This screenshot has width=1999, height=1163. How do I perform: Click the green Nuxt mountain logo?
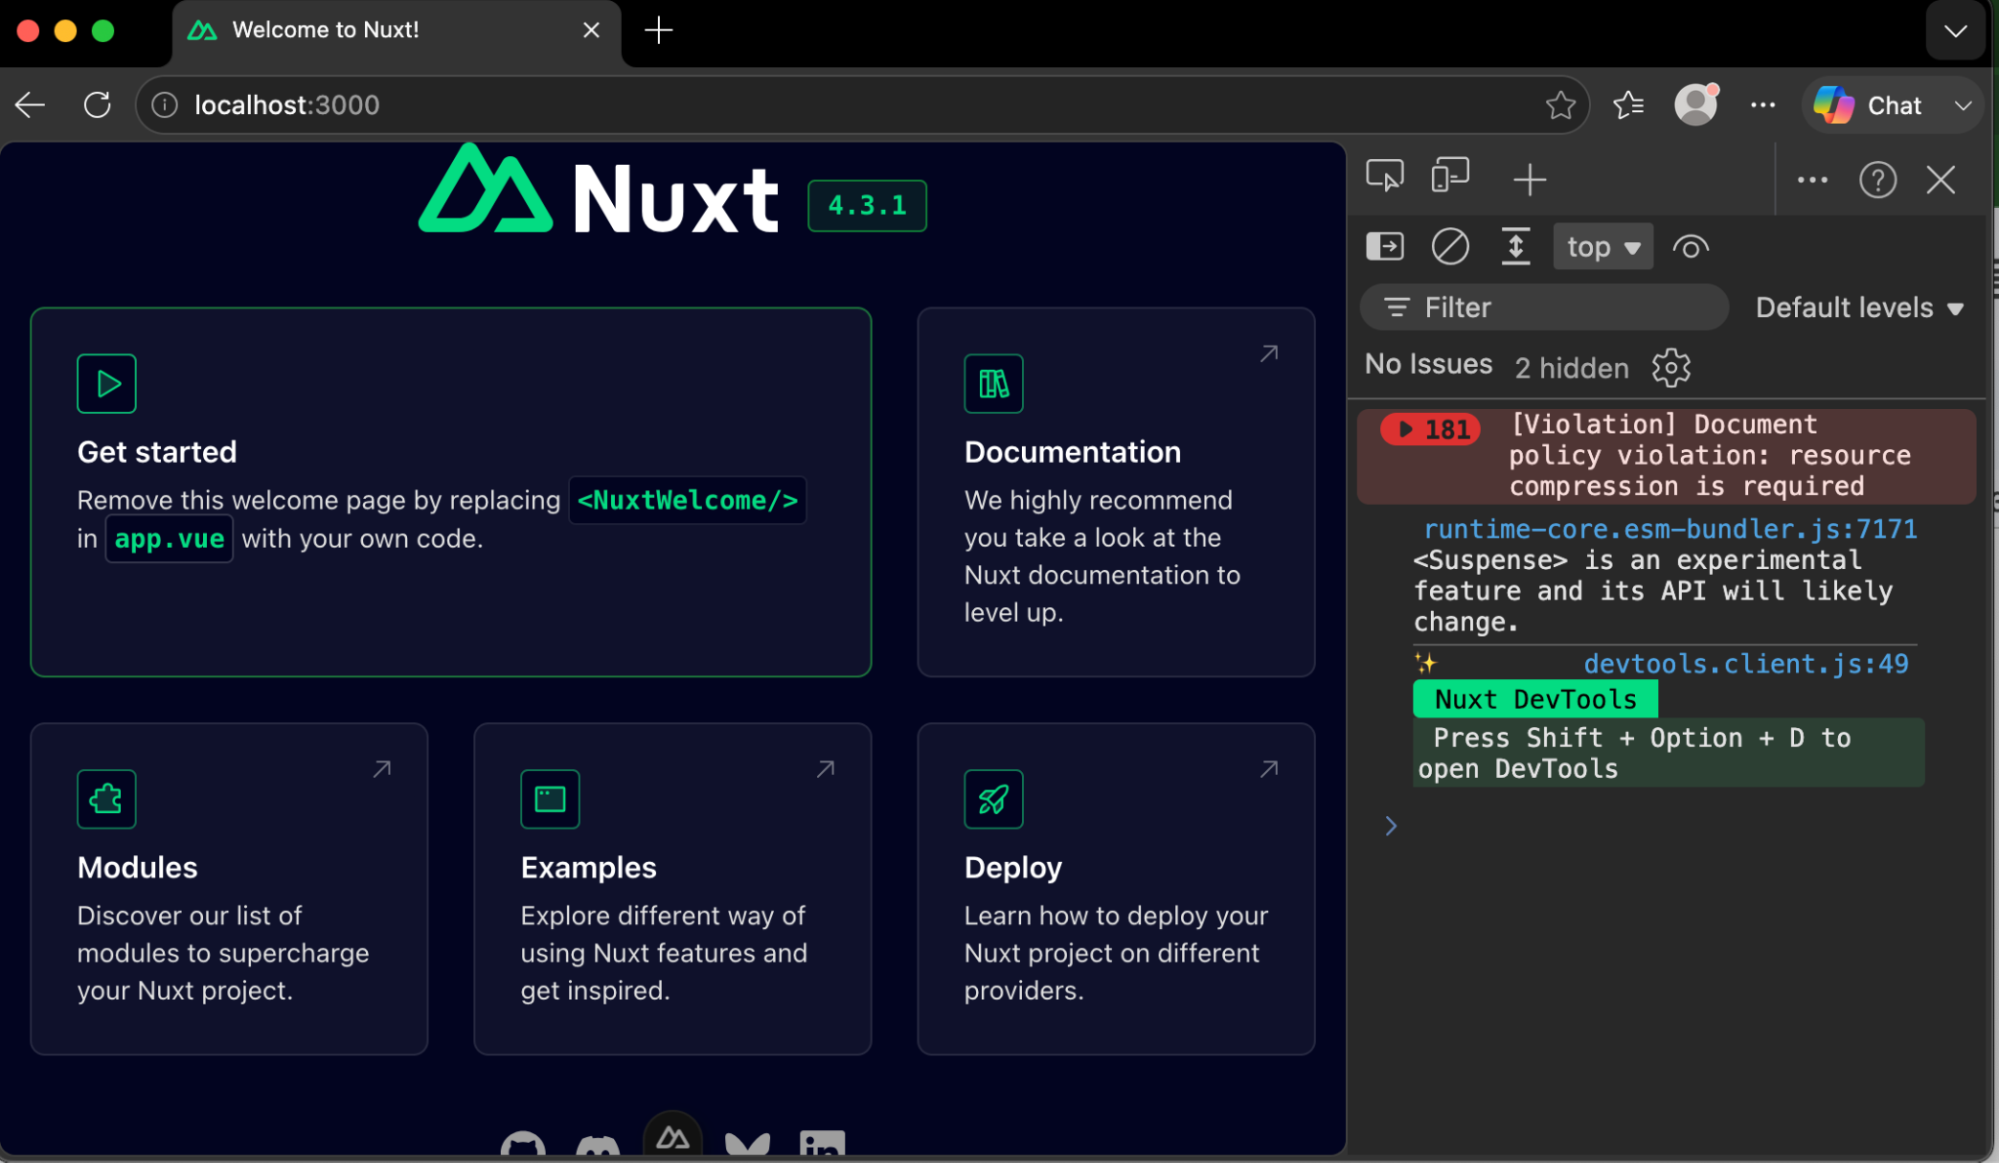485,188
